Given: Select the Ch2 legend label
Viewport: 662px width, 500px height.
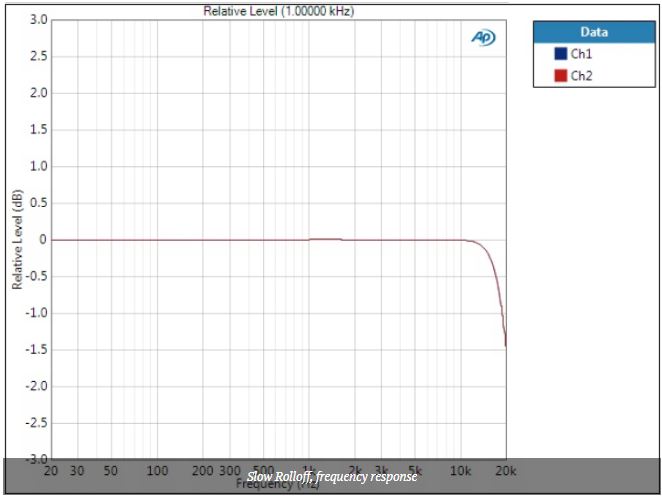Looking at the screenshot, I should 581,76.
